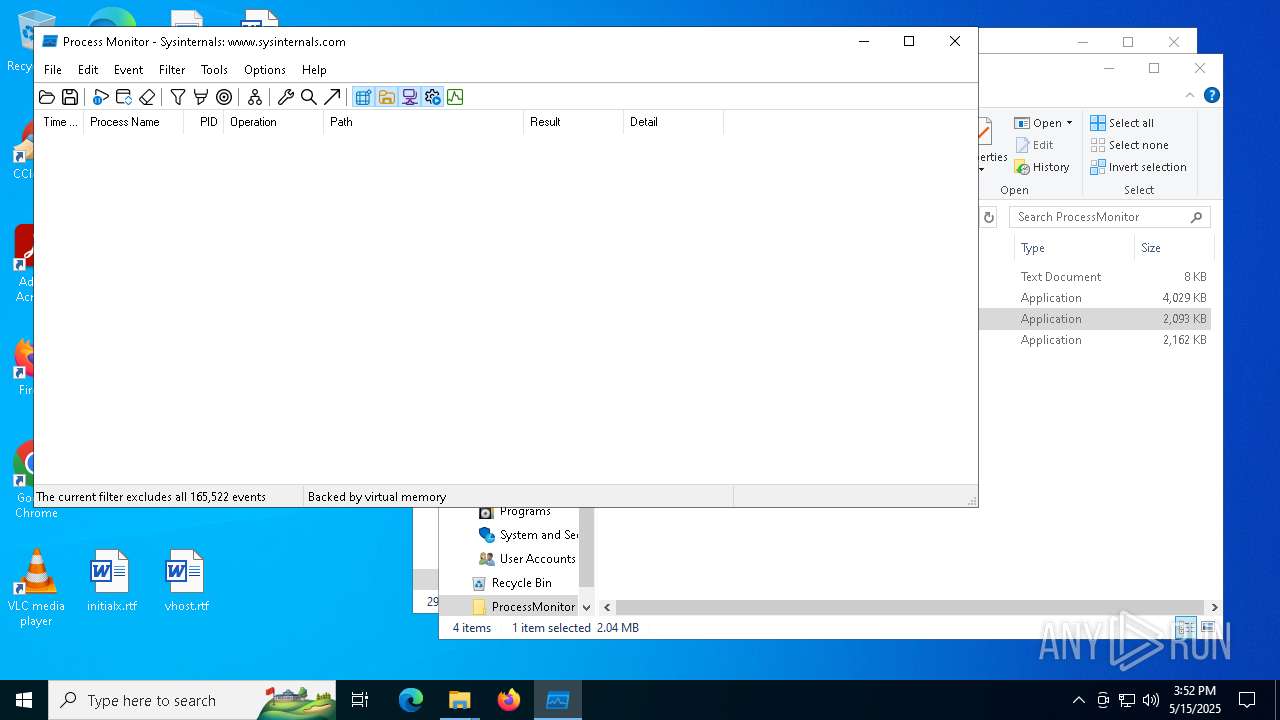1280x720 pixels.
Task: Switch to details view icon in Explorer
Action: click(x=1185, y=628)
